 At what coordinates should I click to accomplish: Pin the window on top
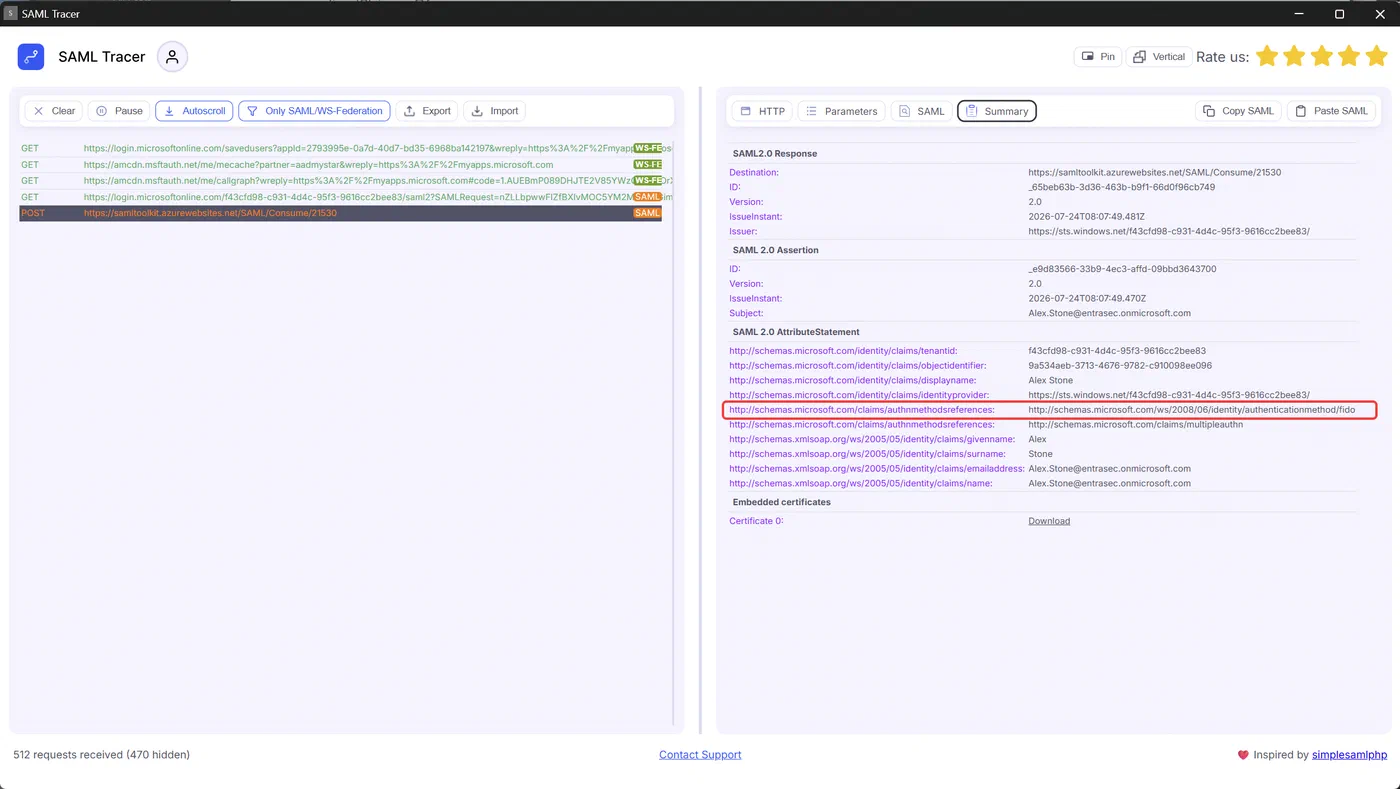(x=1098, y=57)
